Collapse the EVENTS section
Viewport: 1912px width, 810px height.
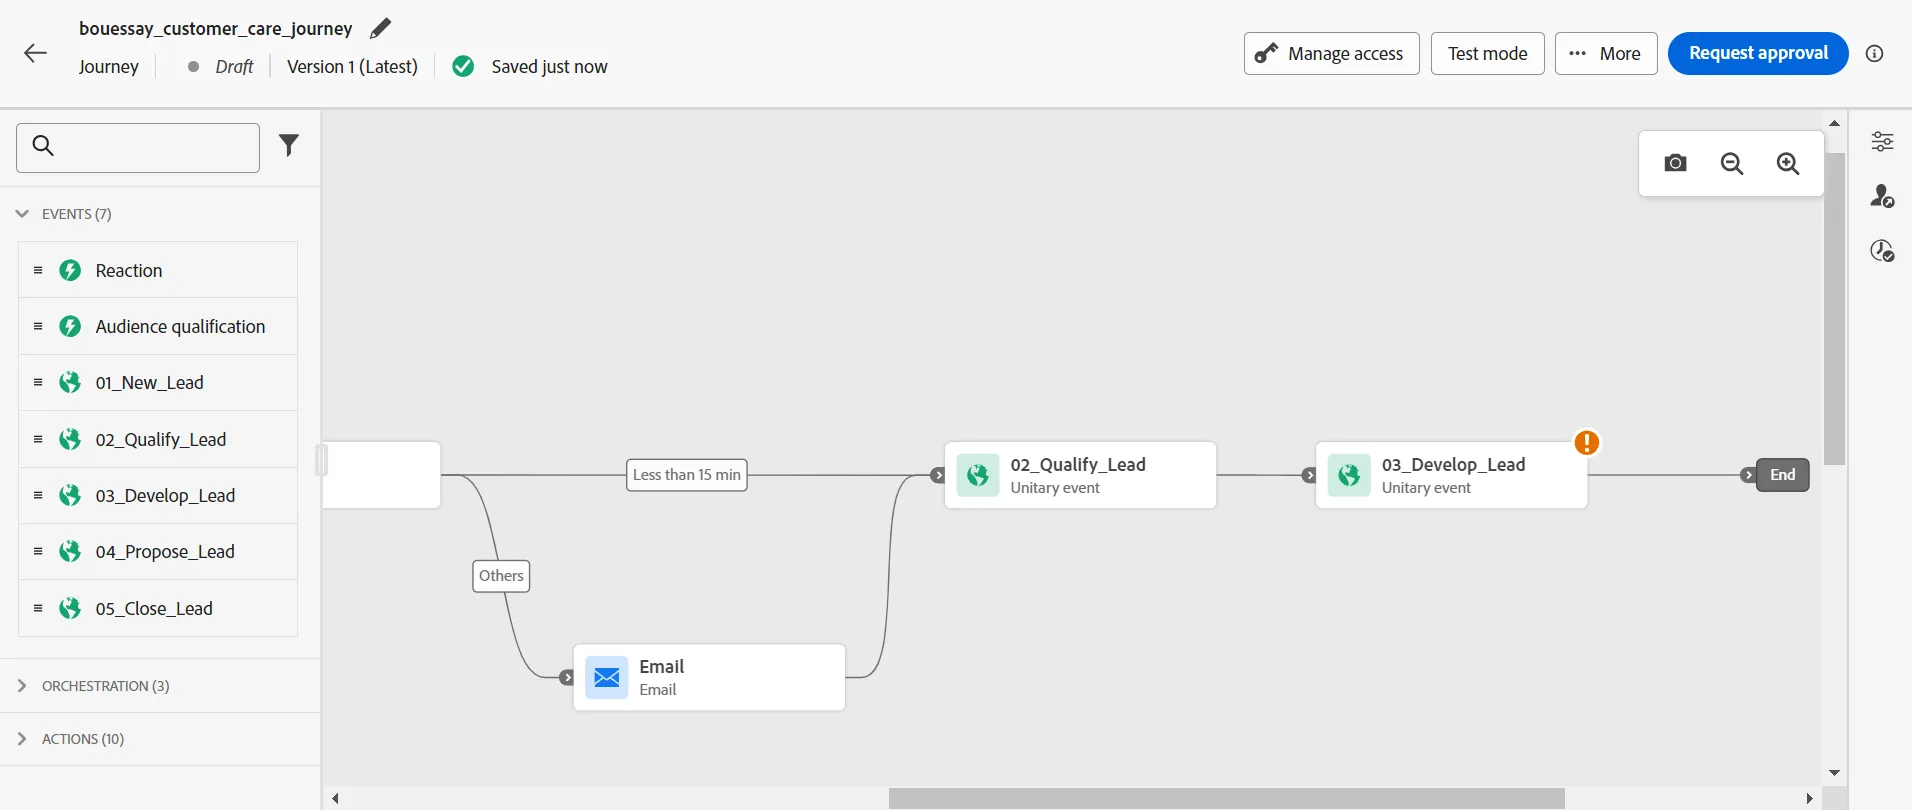click(x=22, y=214)
